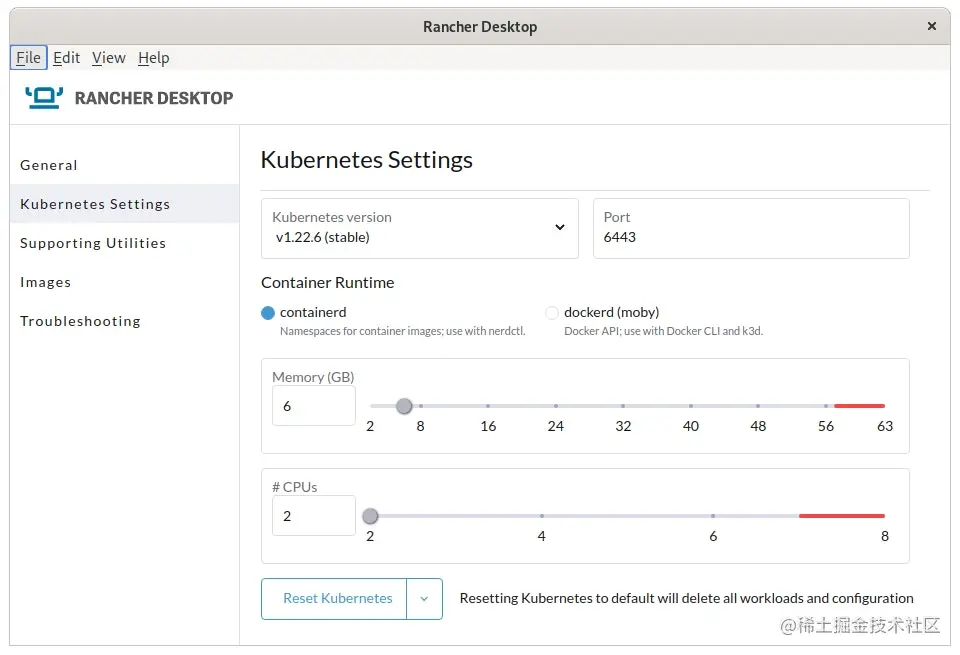Click the 'Resetting Kubernetes to default' warning text
Viewport: 960px width, 655px height.
coord(686,598)
